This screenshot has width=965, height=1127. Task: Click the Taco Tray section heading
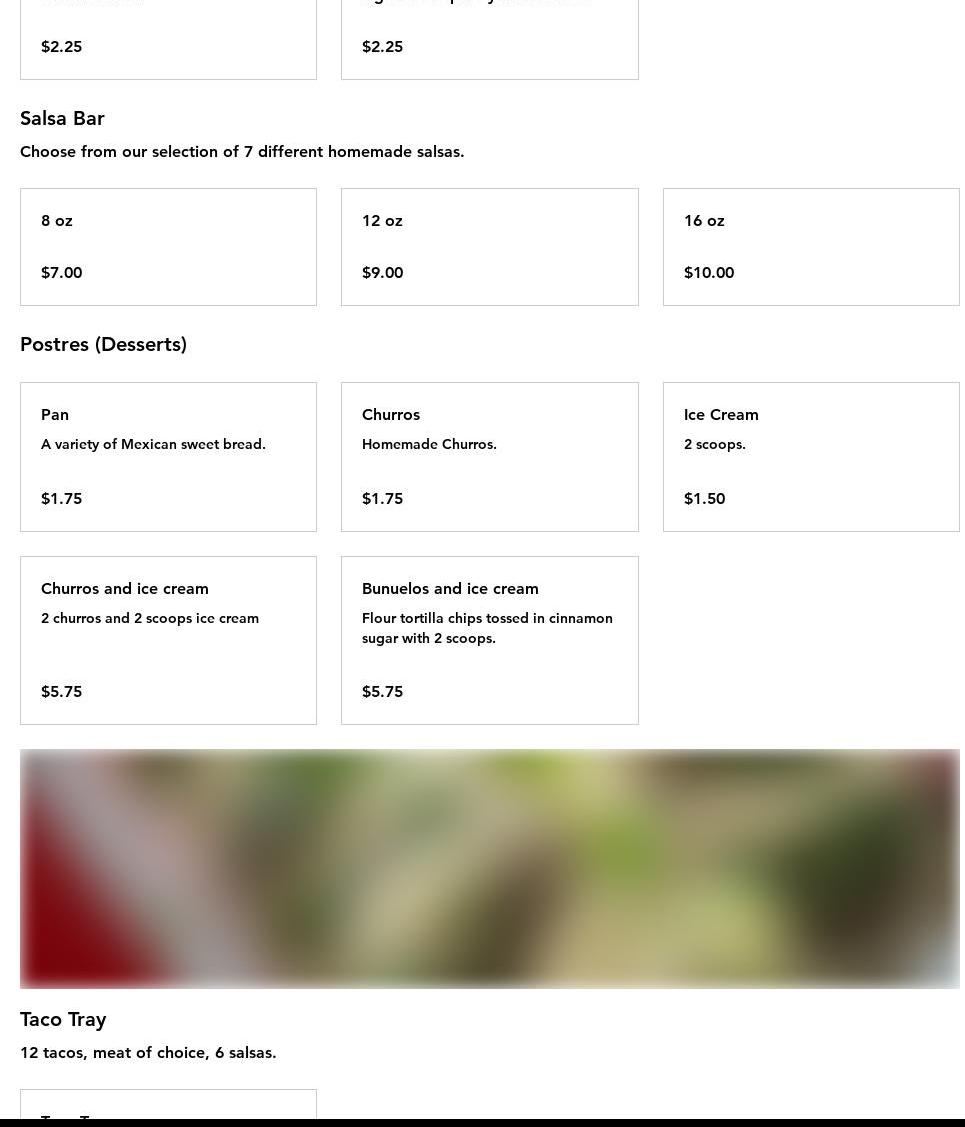(63, 1019)
